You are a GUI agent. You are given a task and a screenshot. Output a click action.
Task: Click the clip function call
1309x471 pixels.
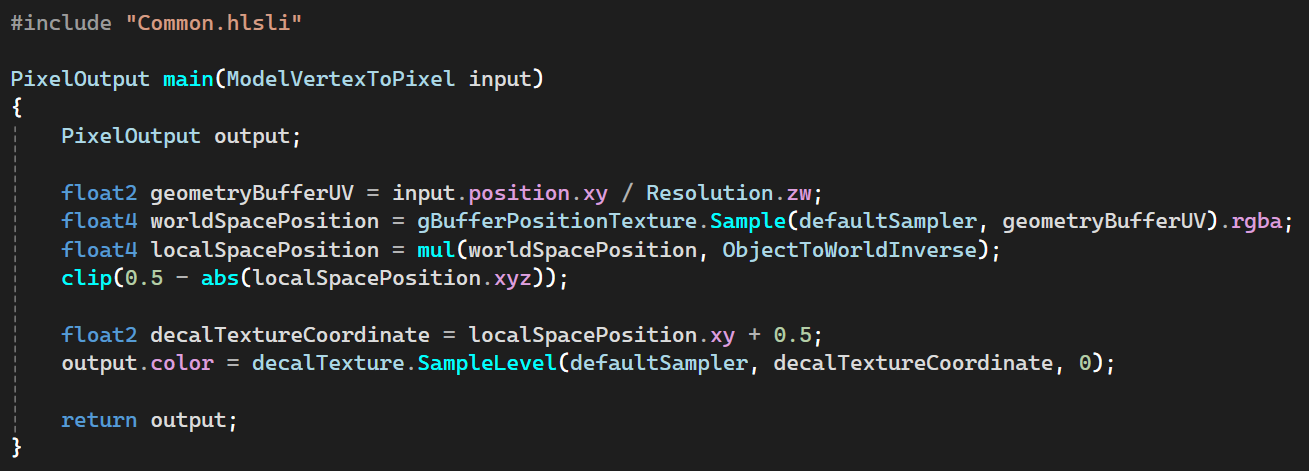[86, 278]
